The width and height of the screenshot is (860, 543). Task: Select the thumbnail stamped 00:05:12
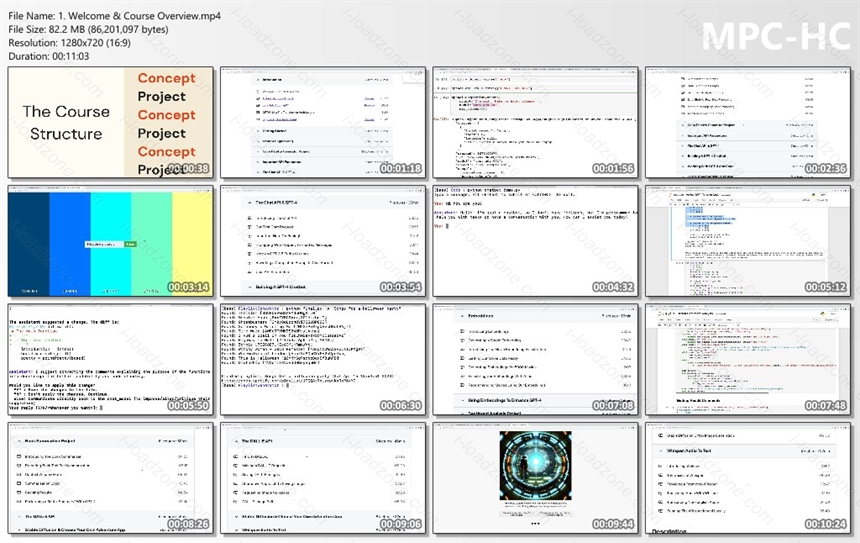coord(748,241)
